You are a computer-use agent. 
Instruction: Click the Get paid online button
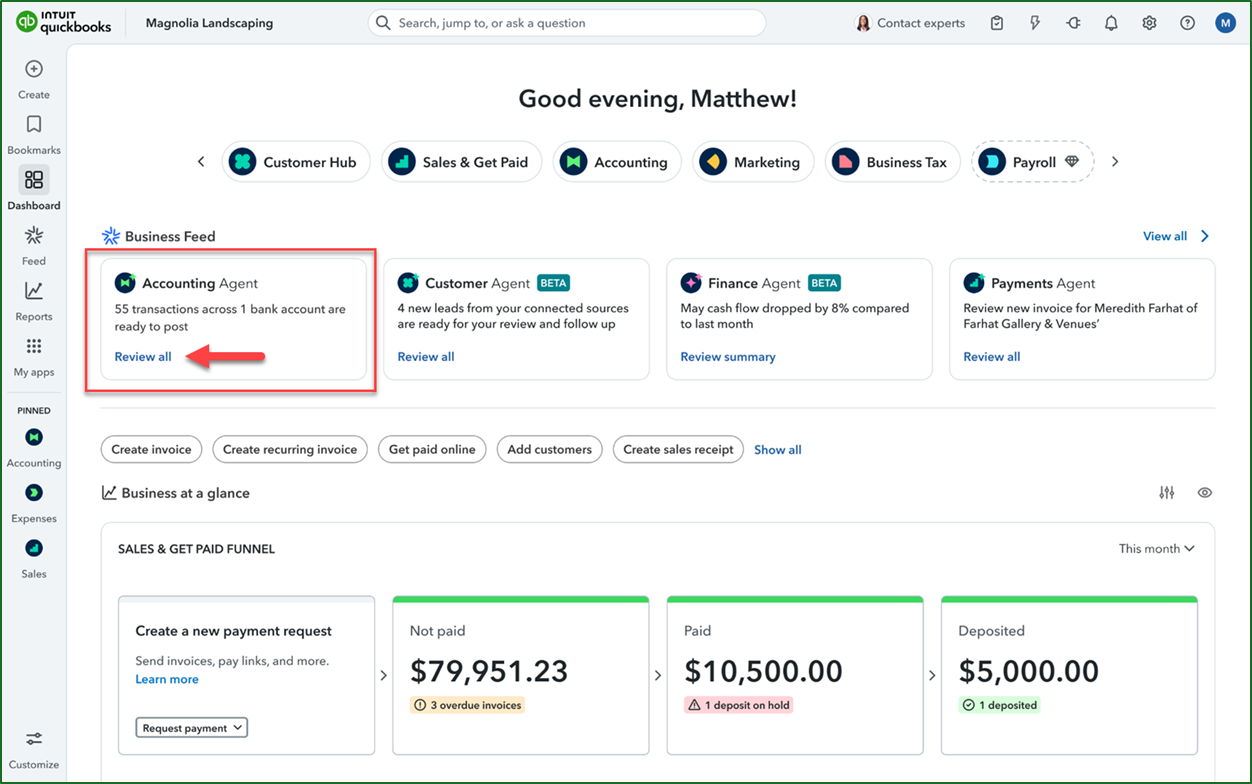pos(432,449)
